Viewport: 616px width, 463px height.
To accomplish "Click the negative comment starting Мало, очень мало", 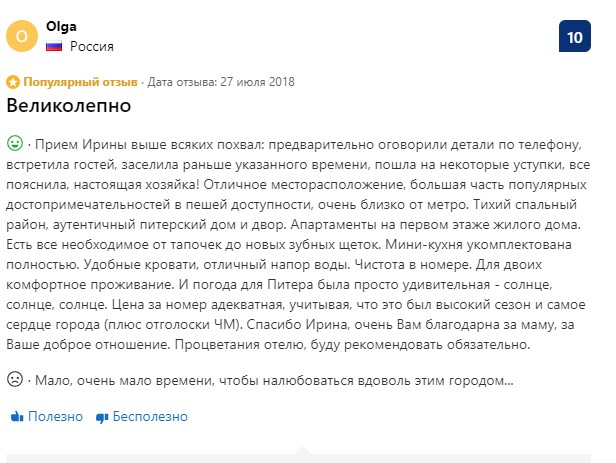I will coord(274,381).
